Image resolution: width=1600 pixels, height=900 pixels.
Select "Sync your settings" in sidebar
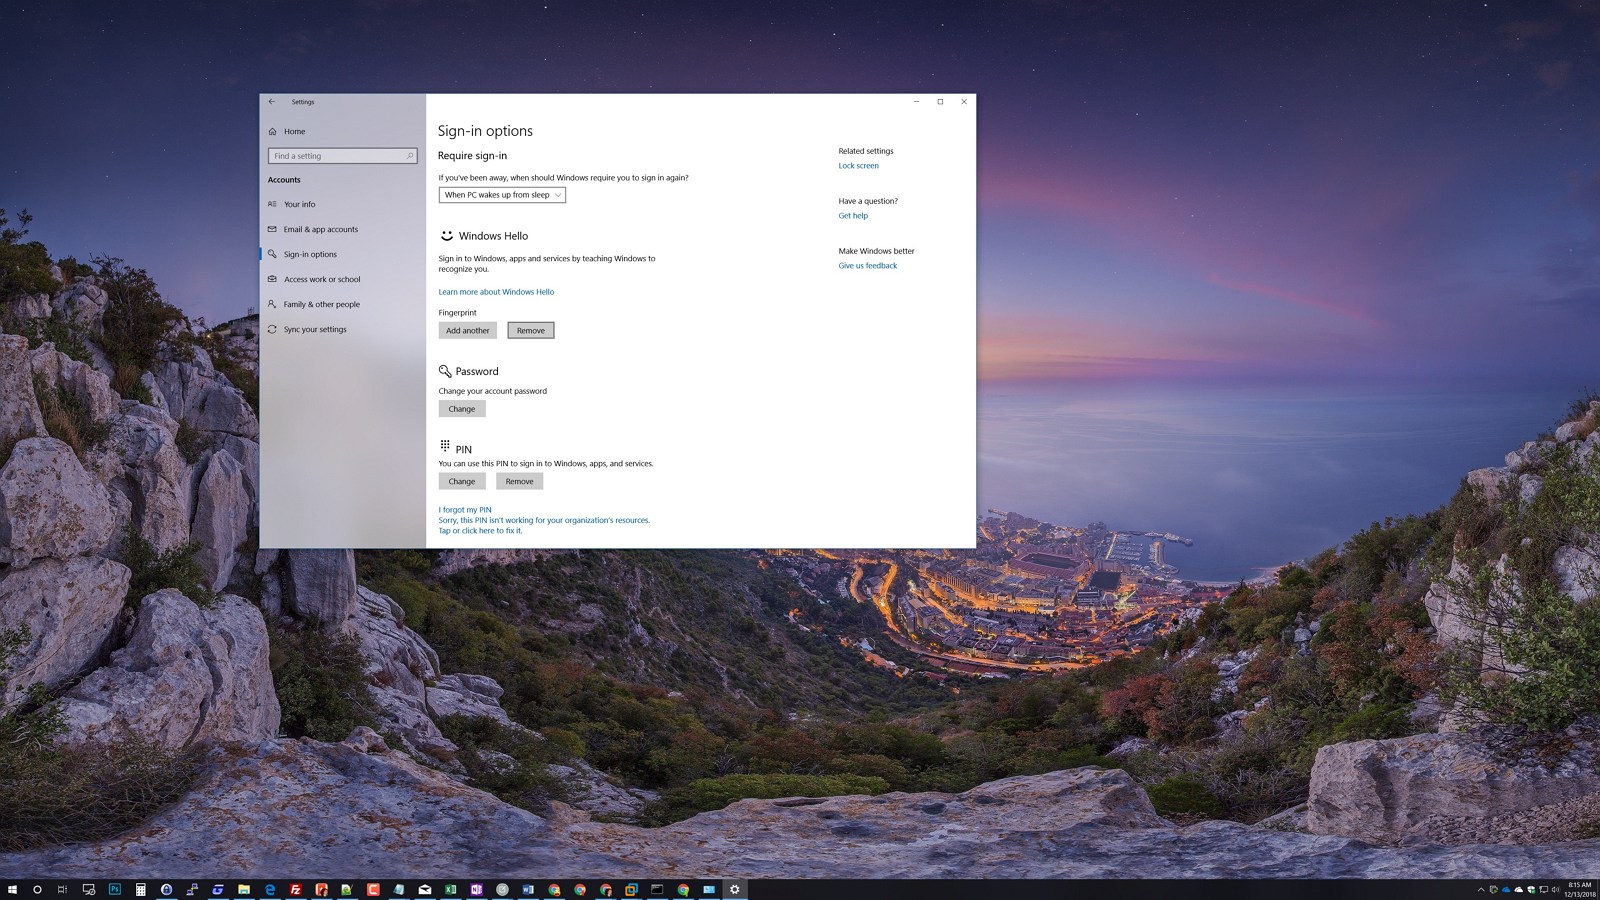click(x=315, y=328)
